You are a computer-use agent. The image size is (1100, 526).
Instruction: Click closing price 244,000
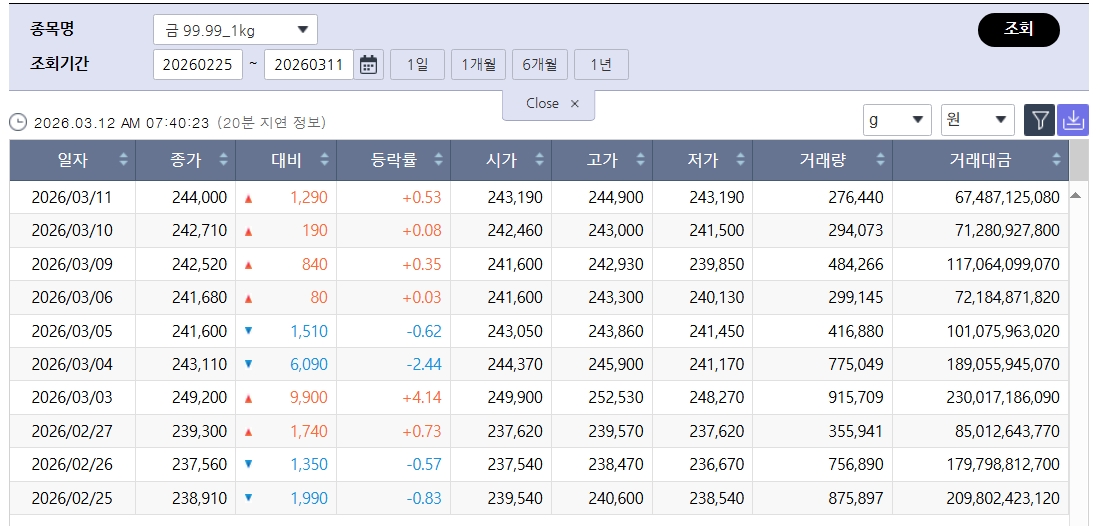click(x=199, y=198)
